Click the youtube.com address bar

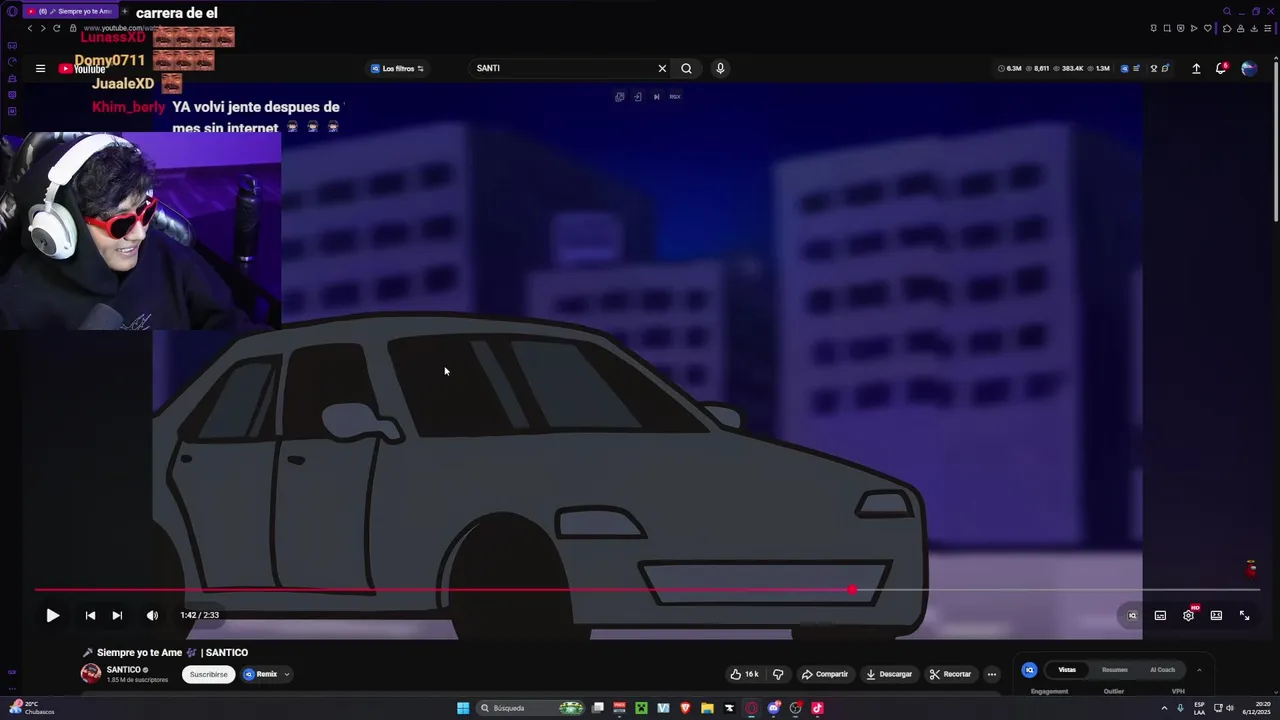[x=120, y=28]
